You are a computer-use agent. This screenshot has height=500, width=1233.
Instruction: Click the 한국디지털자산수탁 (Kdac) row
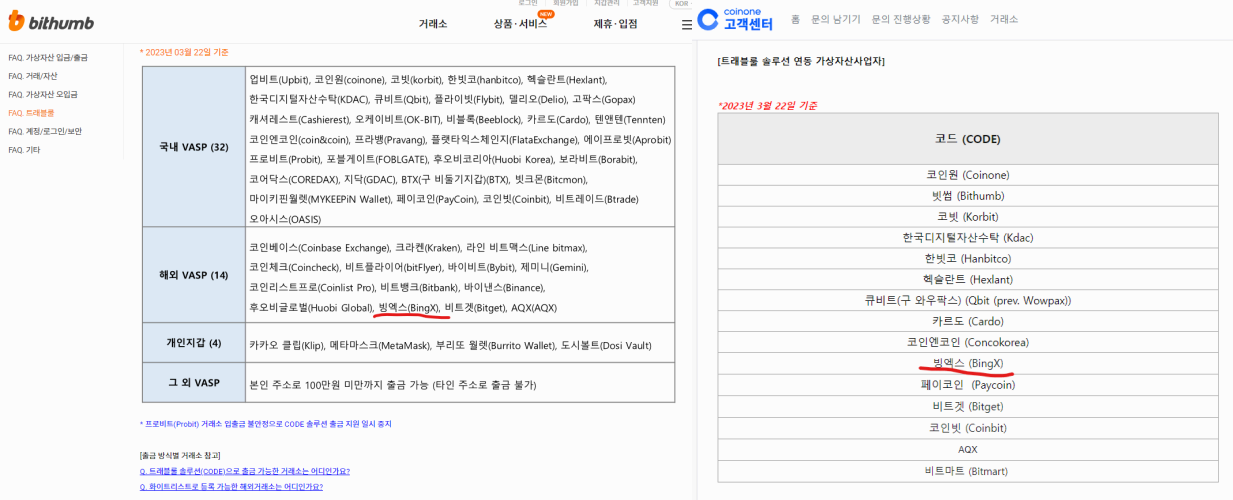(x=967, y=238)
